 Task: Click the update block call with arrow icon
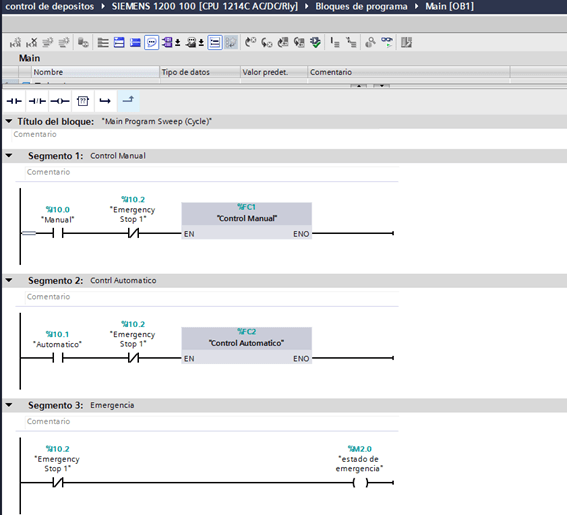299,43
